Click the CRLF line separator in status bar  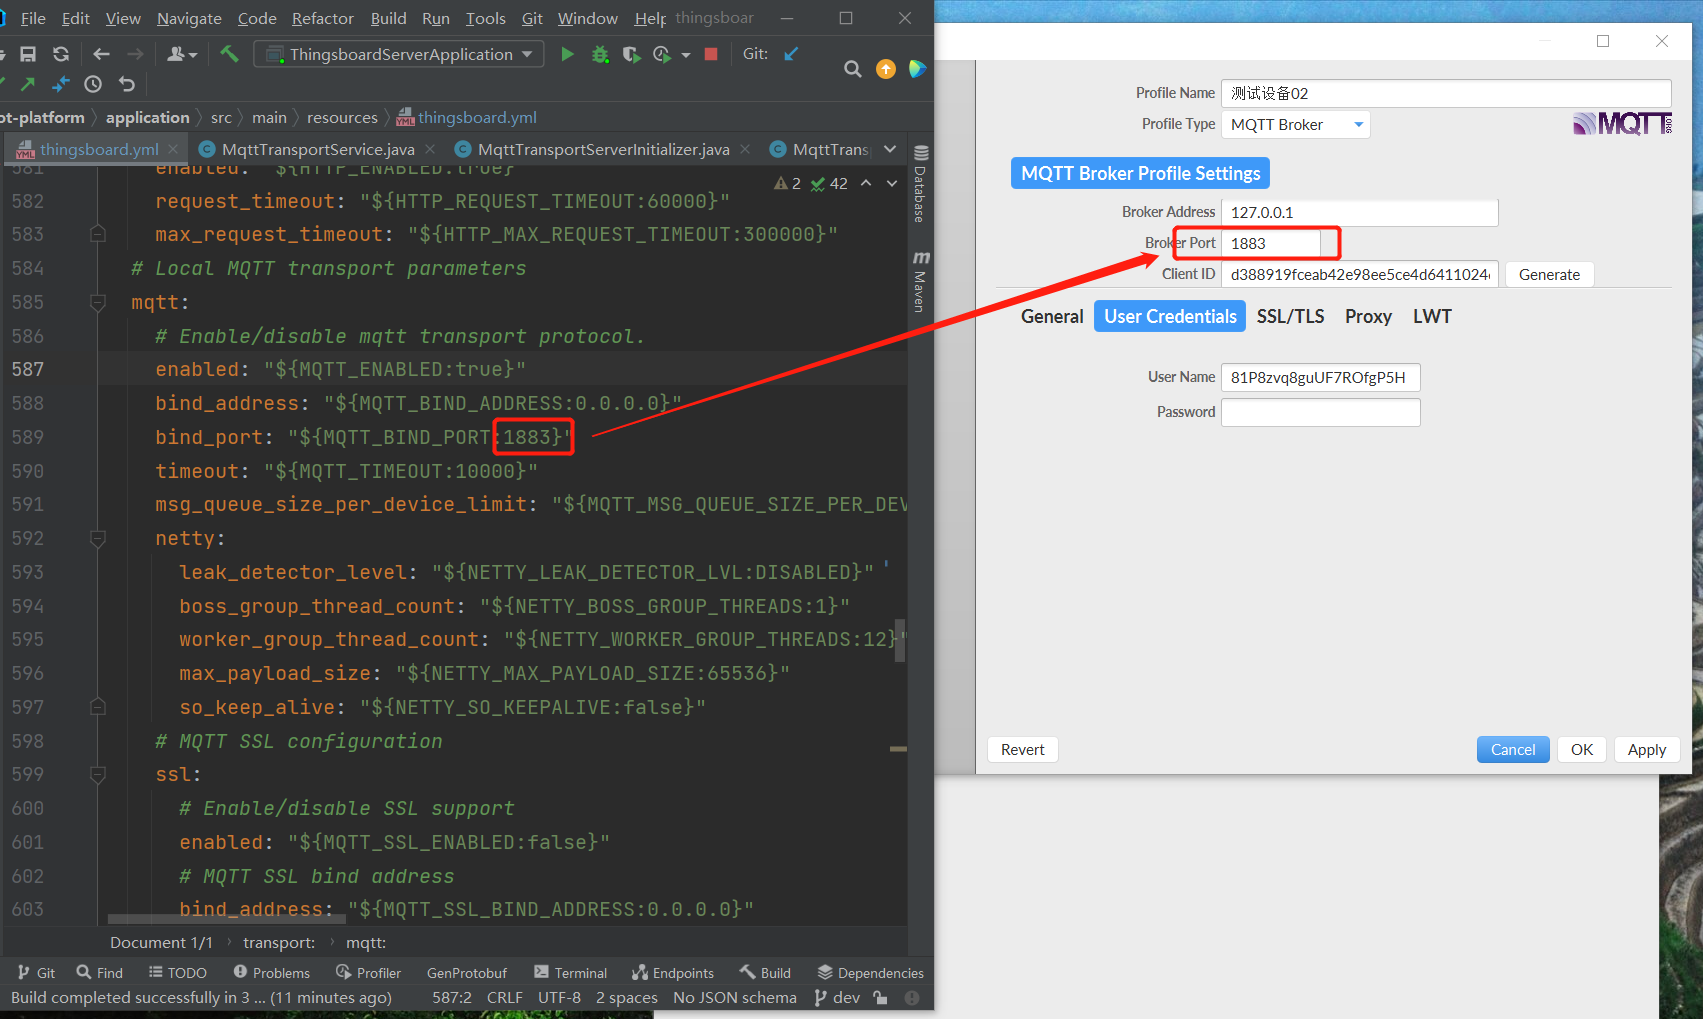[x=505, y=997]
